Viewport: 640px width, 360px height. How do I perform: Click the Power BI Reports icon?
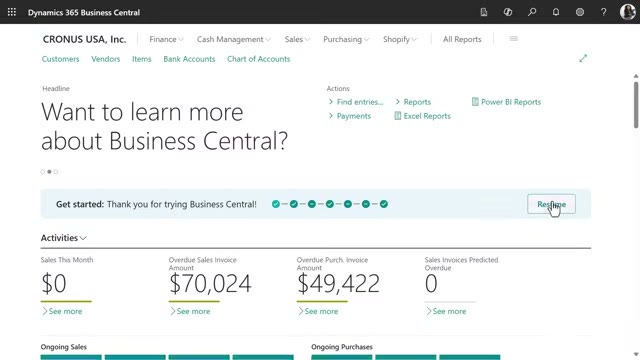click(x=475, y=102)
